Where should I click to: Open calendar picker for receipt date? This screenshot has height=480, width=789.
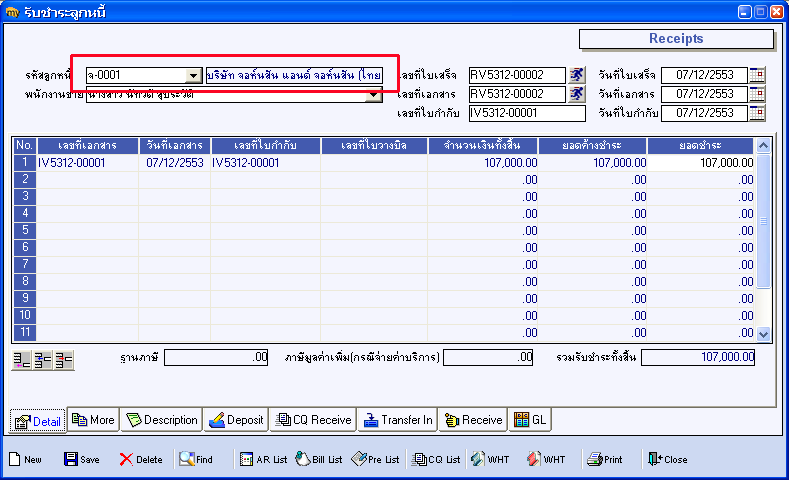(756, 75)
